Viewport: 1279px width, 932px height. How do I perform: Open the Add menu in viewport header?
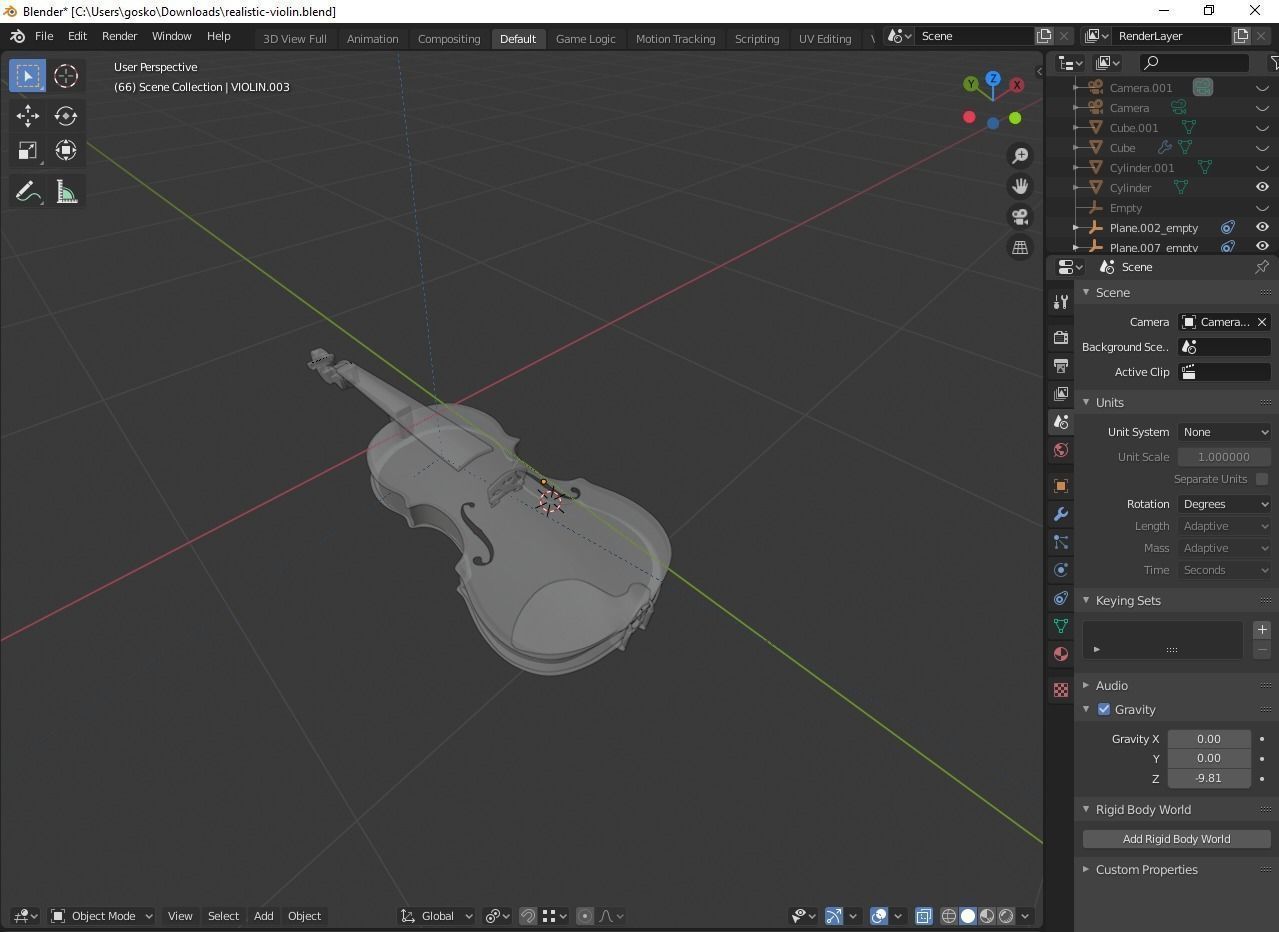point(263,916)
